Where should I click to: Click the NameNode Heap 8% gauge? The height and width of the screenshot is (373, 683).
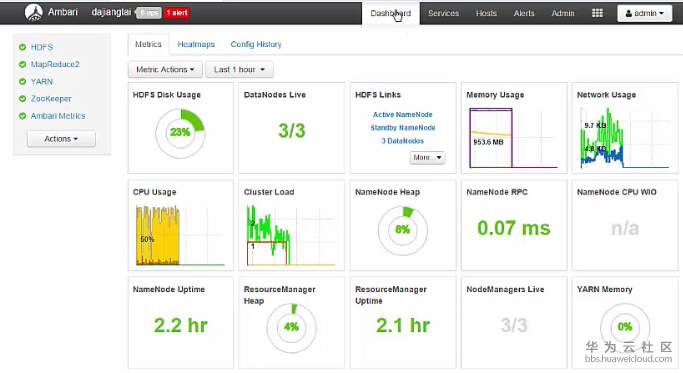(x=402, y=230)
